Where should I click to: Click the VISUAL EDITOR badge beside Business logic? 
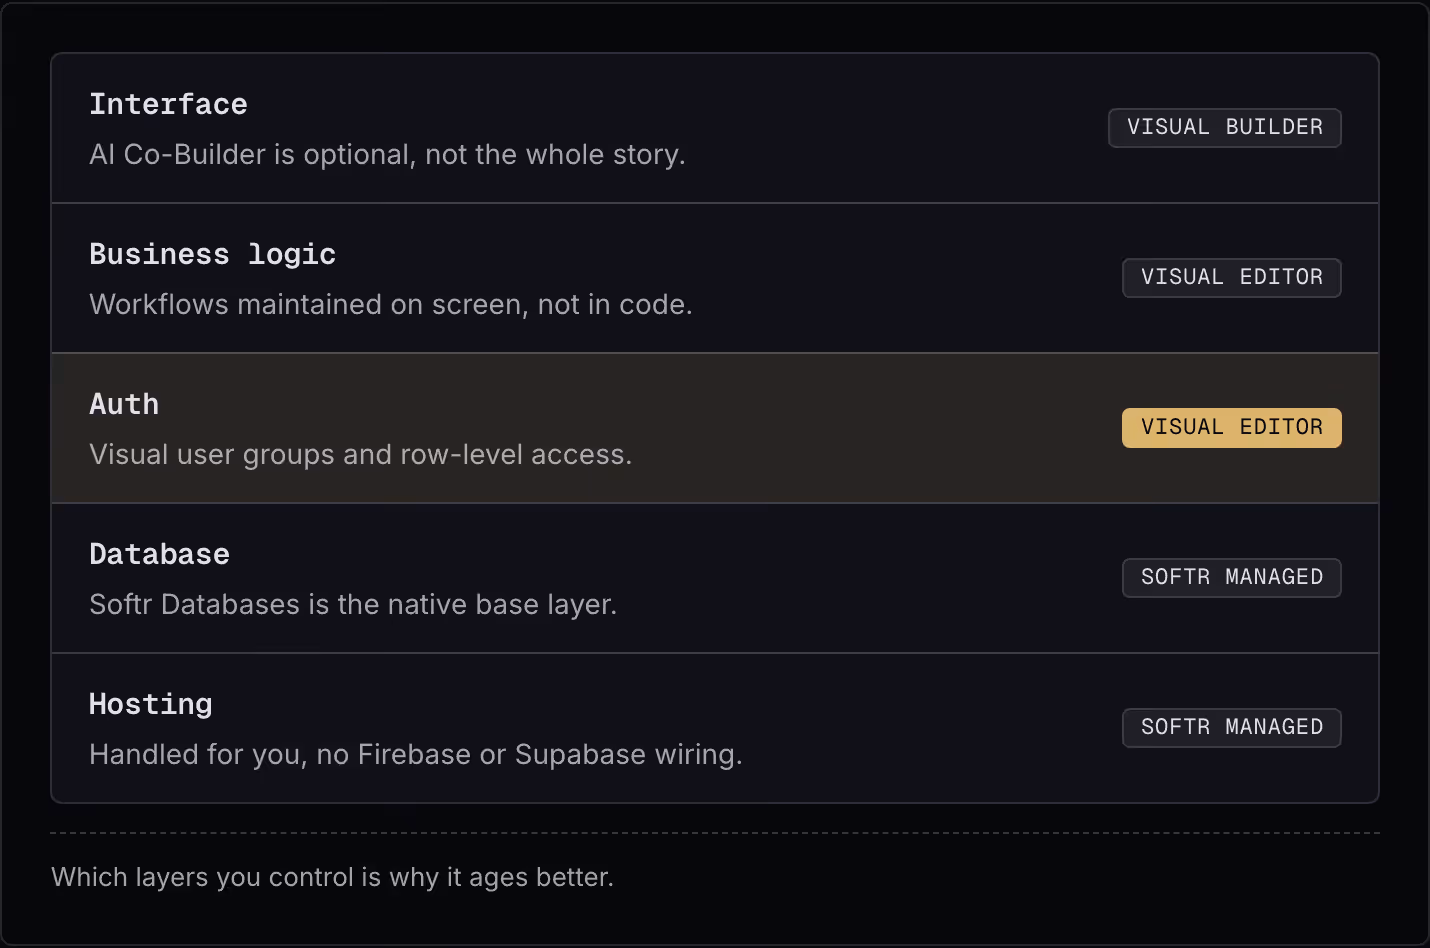coord(1232,278)
